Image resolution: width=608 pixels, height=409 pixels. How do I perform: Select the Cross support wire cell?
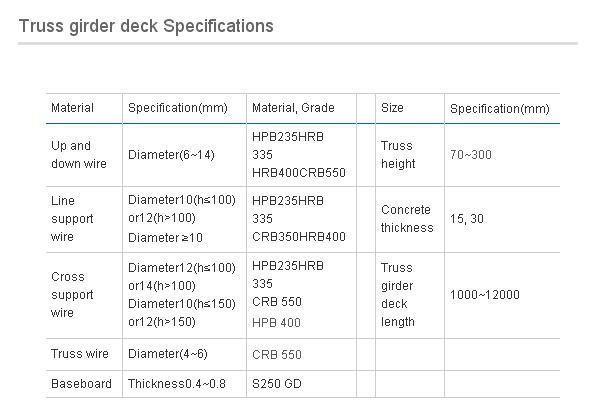coord(73,295)
